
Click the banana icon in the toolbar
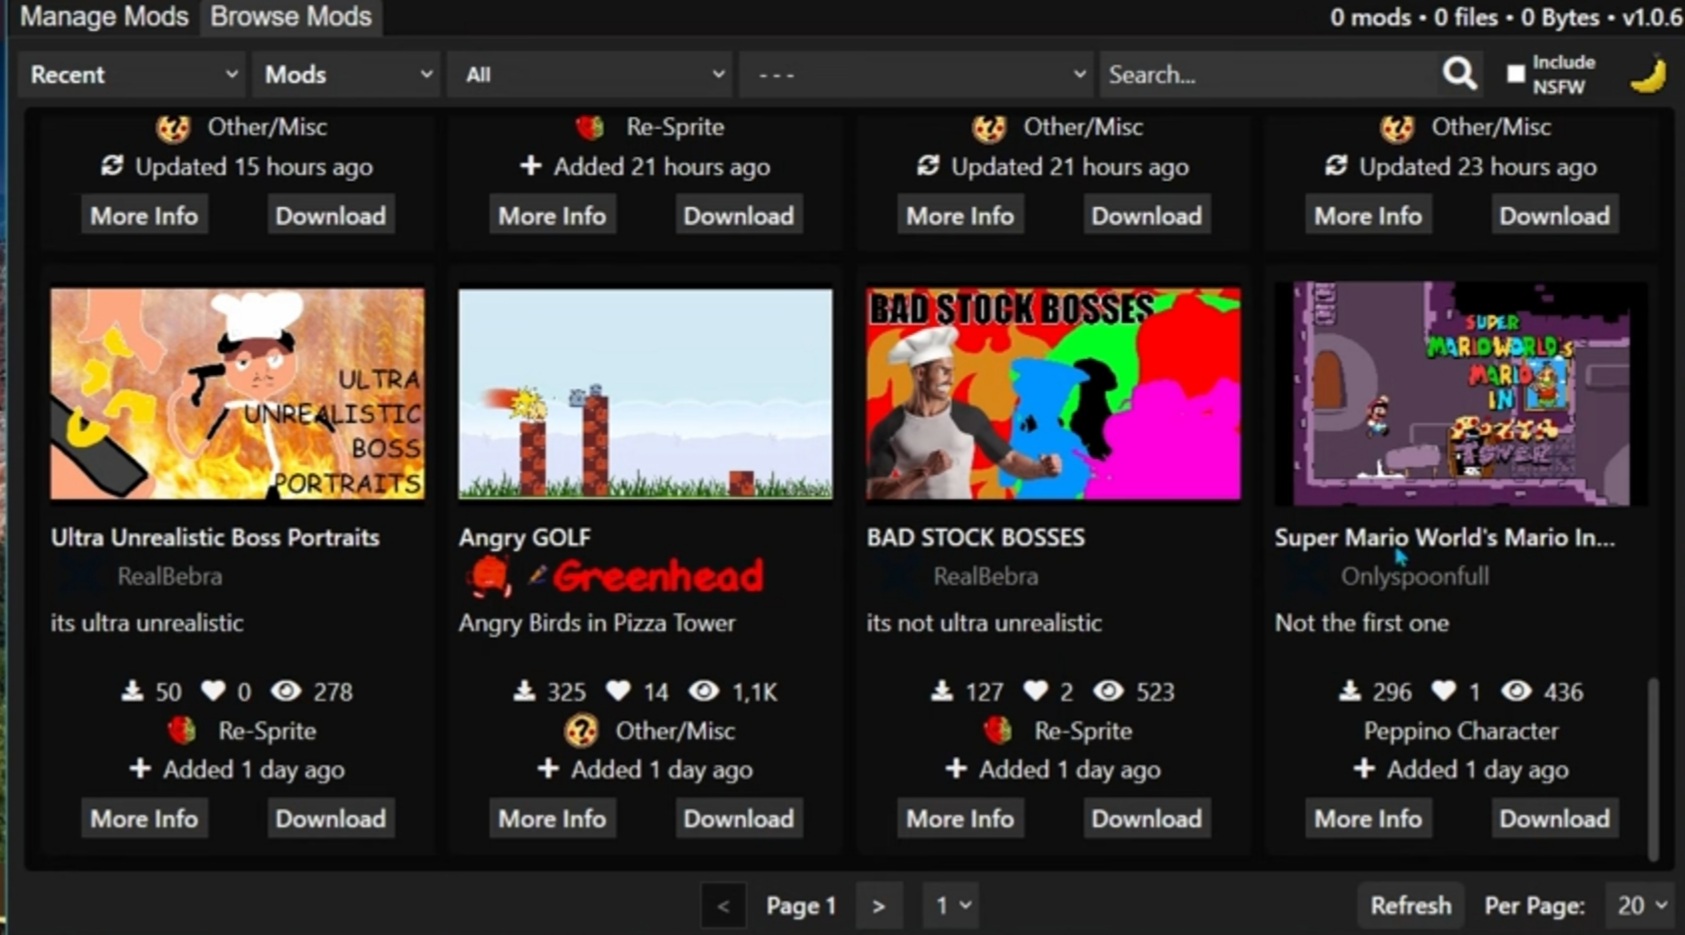pyautogui.click(x=1648, y=74)
